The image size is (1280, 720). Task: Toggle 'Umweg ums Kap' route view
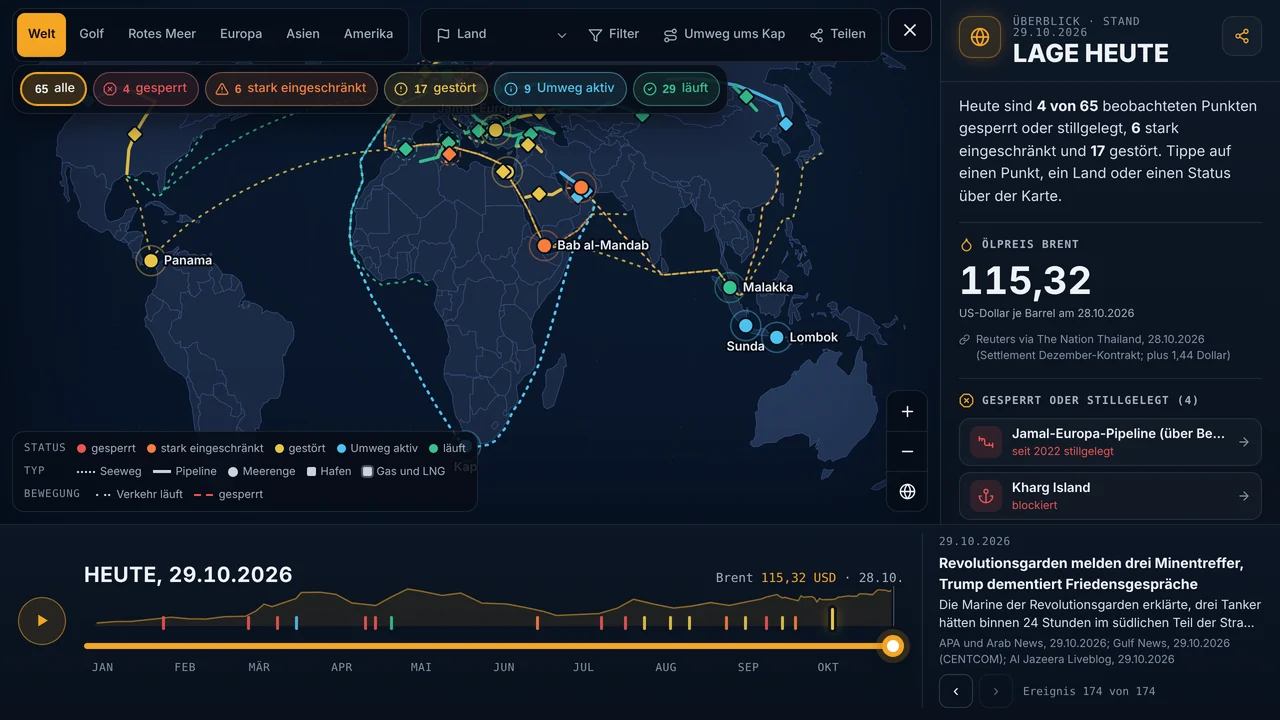pyautogui.click(x=724, y=34)
